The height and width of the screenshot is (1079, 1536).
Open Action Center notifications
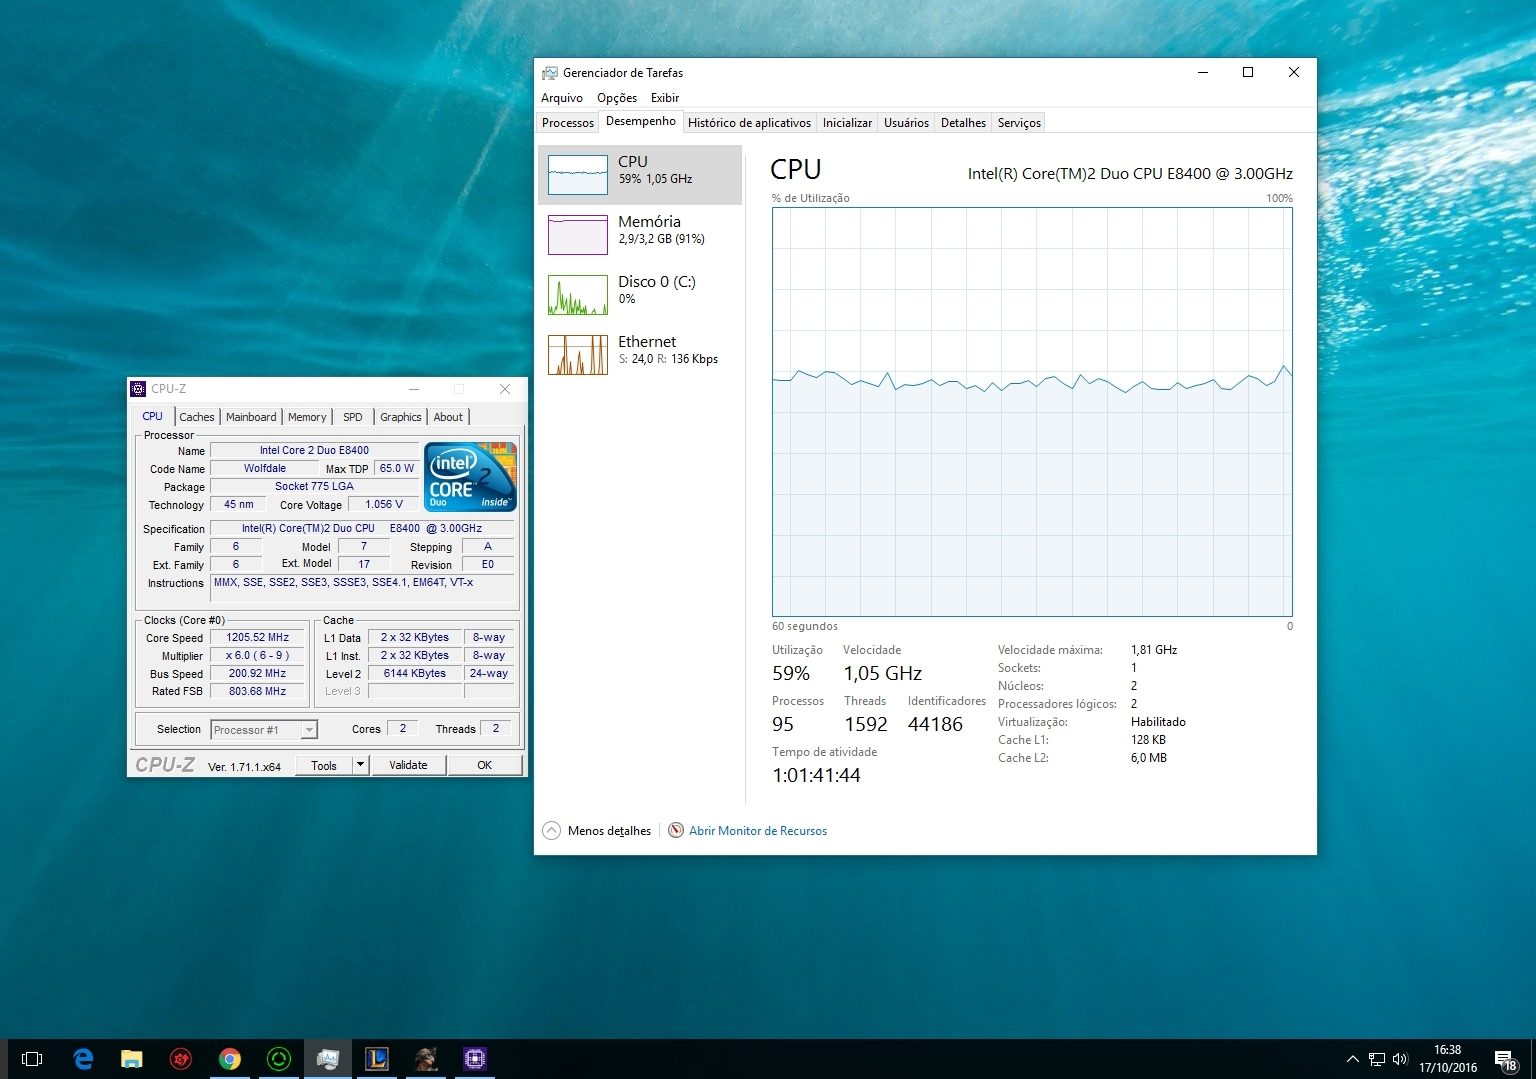click(1506, 1060)
